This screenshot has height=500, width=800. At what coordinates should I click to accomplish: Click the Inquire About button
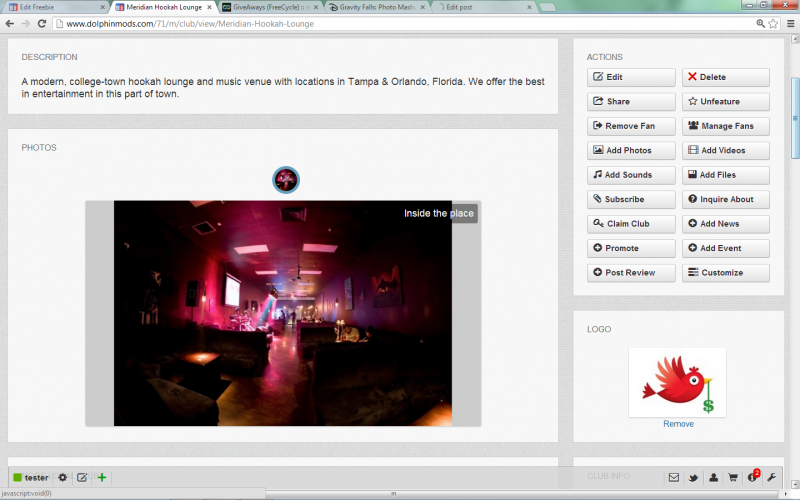click(726, 199)
